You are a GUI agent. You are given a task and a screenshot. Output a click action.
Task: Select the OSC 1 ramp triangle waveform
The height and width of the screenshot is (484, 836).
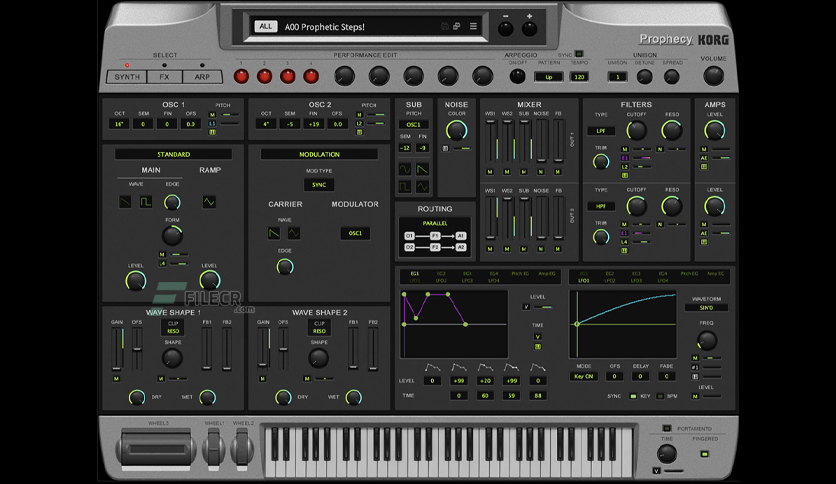click(x=209, y=202)
